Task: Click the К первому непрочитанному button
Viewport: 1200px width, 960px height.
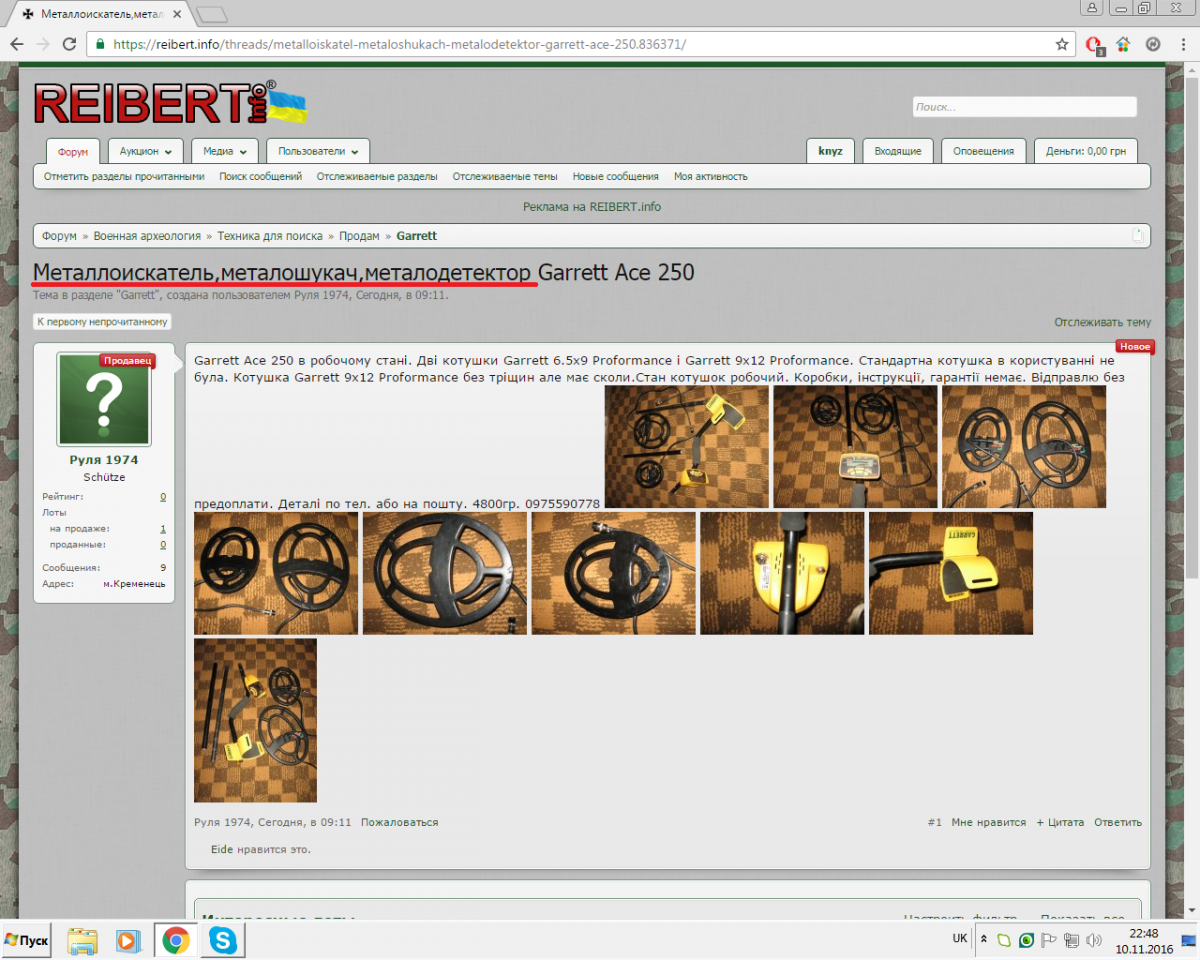Action: [102, 322]
